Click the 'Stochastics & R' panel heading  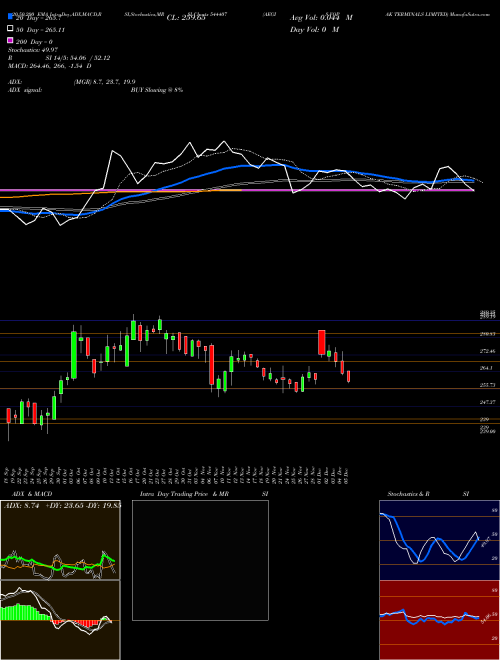tap(409, 494)
